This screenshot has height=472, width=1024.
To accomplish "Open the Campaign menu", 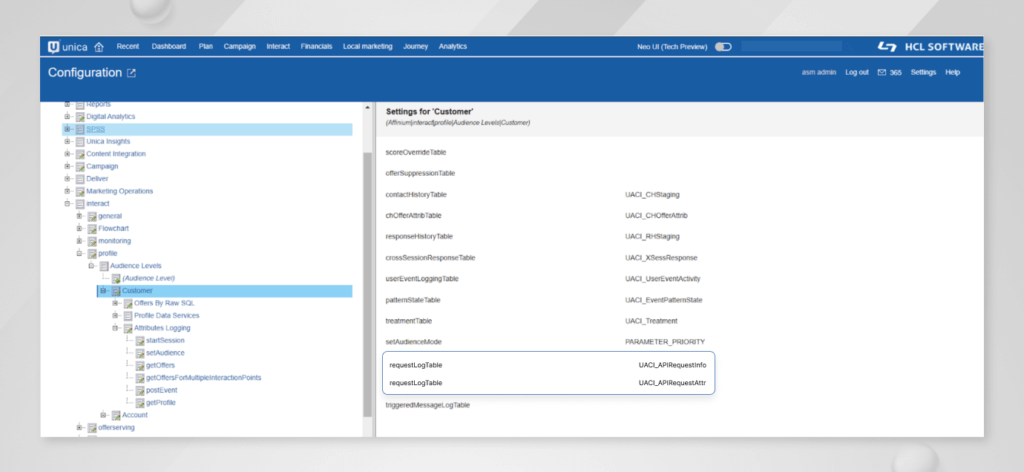I will (239, 46).
